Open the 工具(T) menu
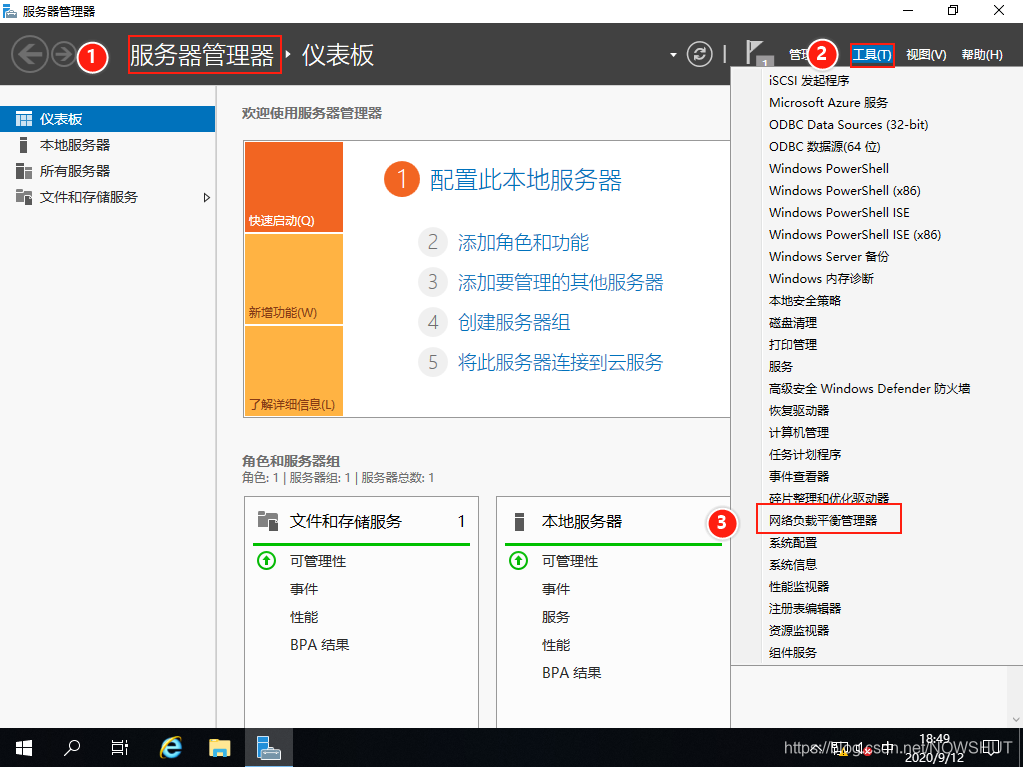The width and height of the screenshot is (1023, 767). click(871, 54)
